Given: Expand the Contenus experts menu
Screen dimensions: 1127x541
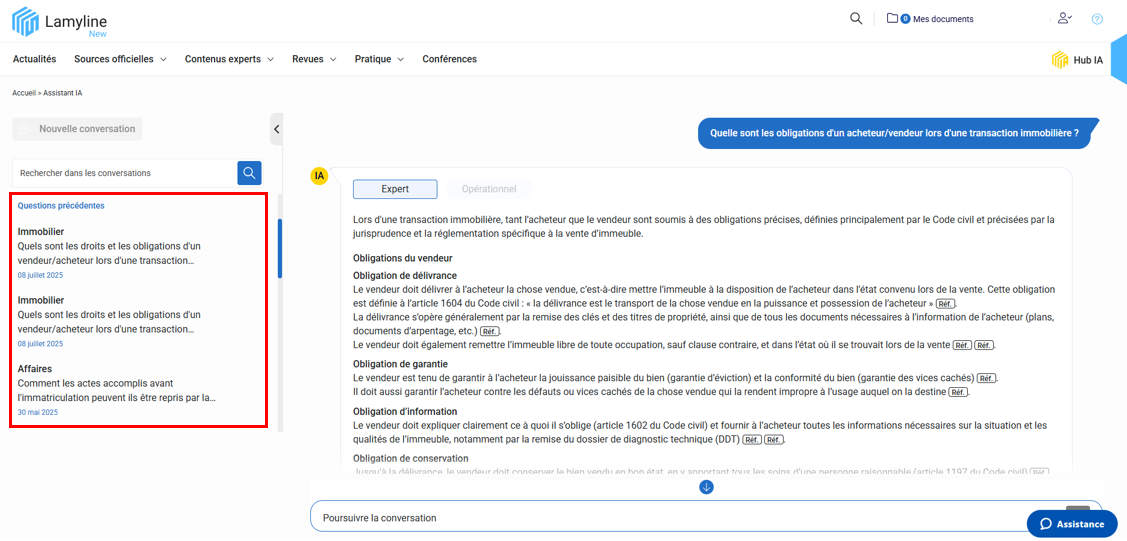Looking at the screenshot, I should point(229,59).
